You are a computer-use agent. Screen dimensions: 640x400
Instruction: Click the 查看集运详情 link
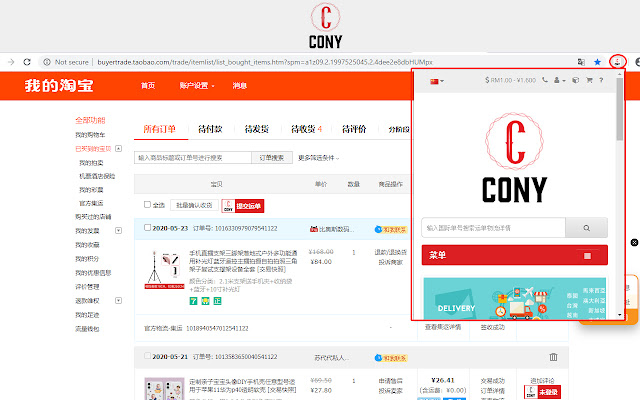pos(443,327)
